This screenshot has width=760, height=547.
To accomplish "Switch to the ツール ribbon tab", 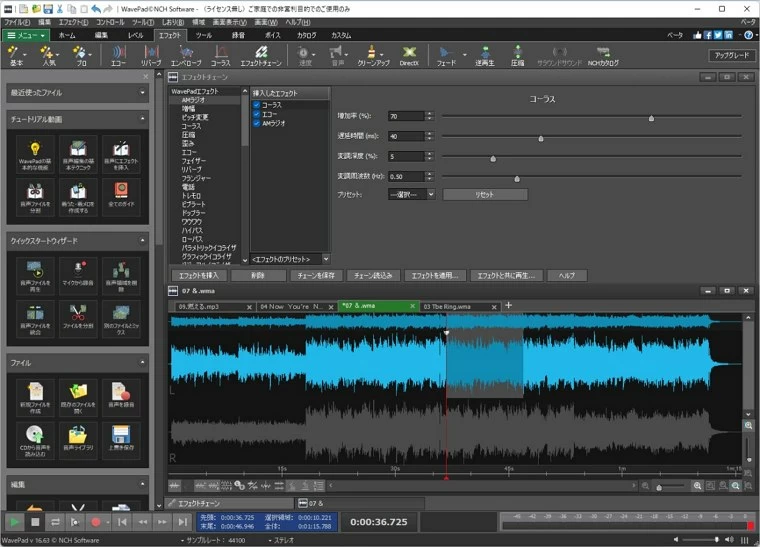I will (204, 35).
